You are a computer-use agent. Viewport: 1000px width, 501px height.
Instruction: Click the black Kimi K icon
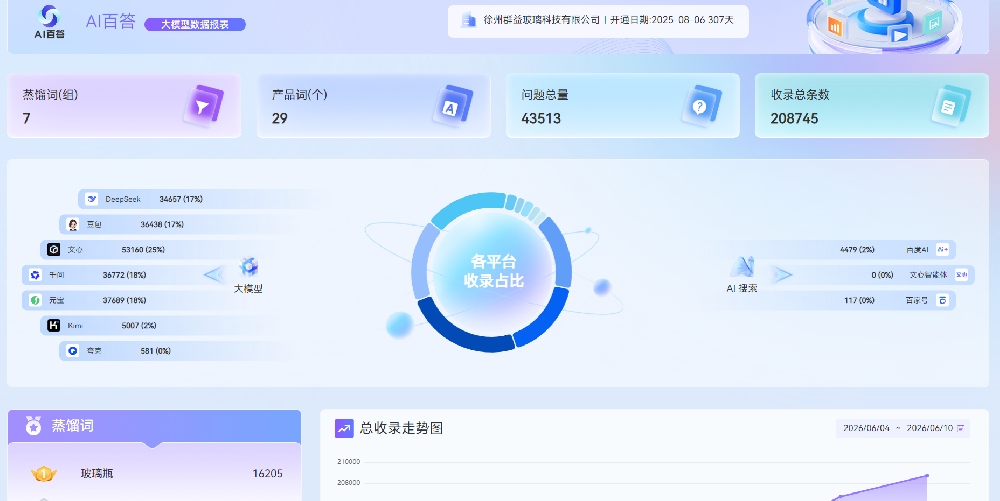[x=54, y=325]
